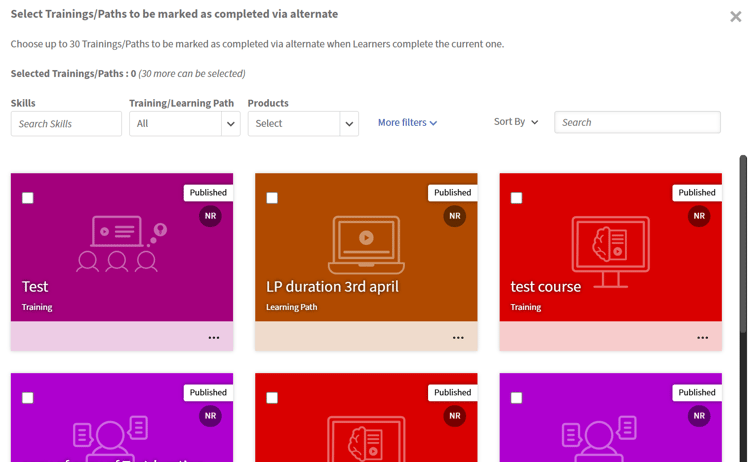
Task: Click Published badge on test course card
Action: (697, 193)
